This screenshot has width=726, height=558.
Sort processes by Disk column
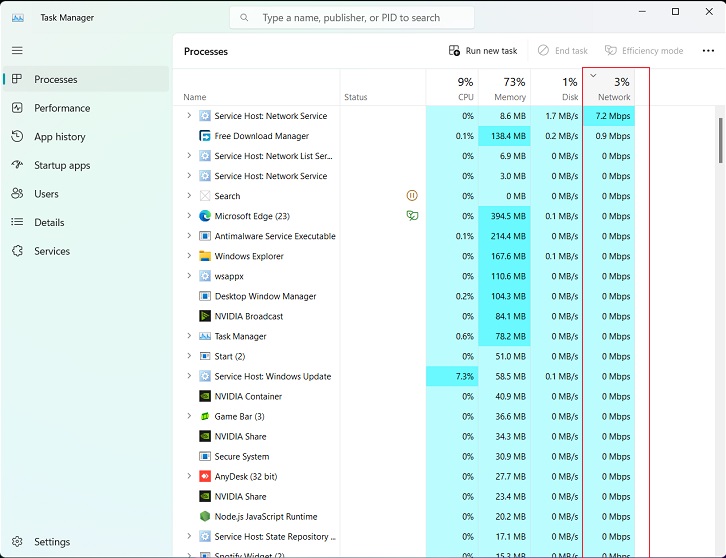point(557,88)
